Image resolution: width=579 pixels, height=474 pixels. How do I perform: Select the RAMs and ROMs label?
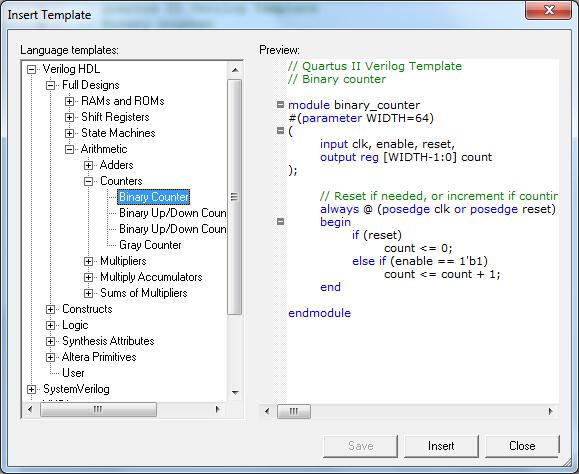coord(123,101)
